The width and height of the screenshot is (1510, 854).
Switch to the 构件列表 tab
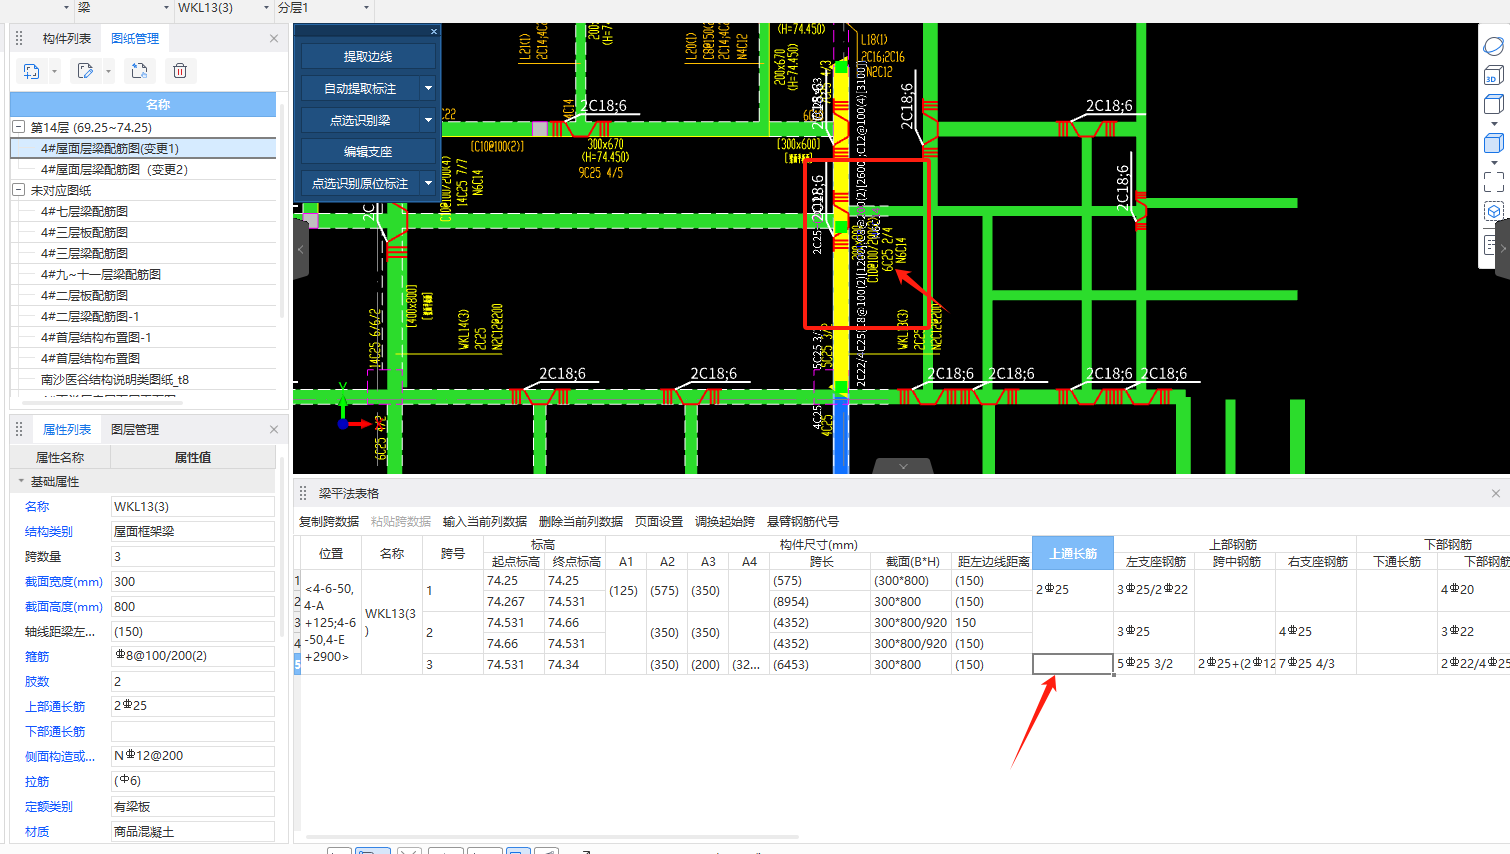[67, 38]
